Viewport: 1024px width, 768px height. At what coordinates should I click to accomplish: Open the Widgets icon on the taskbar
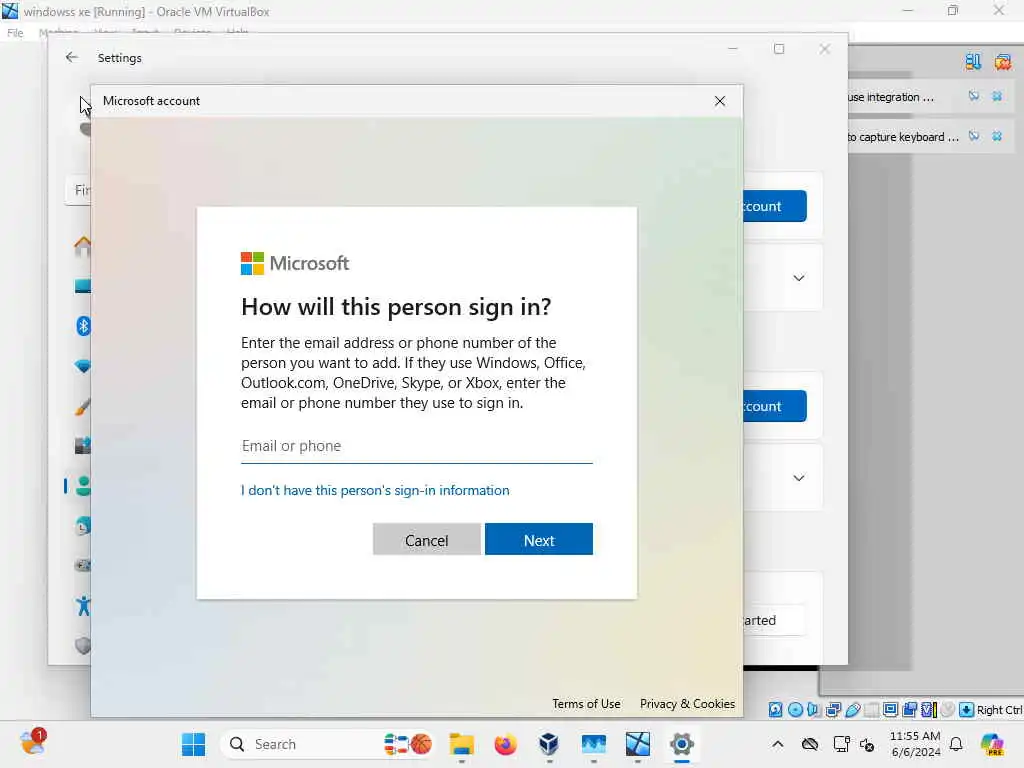(31, 743)
